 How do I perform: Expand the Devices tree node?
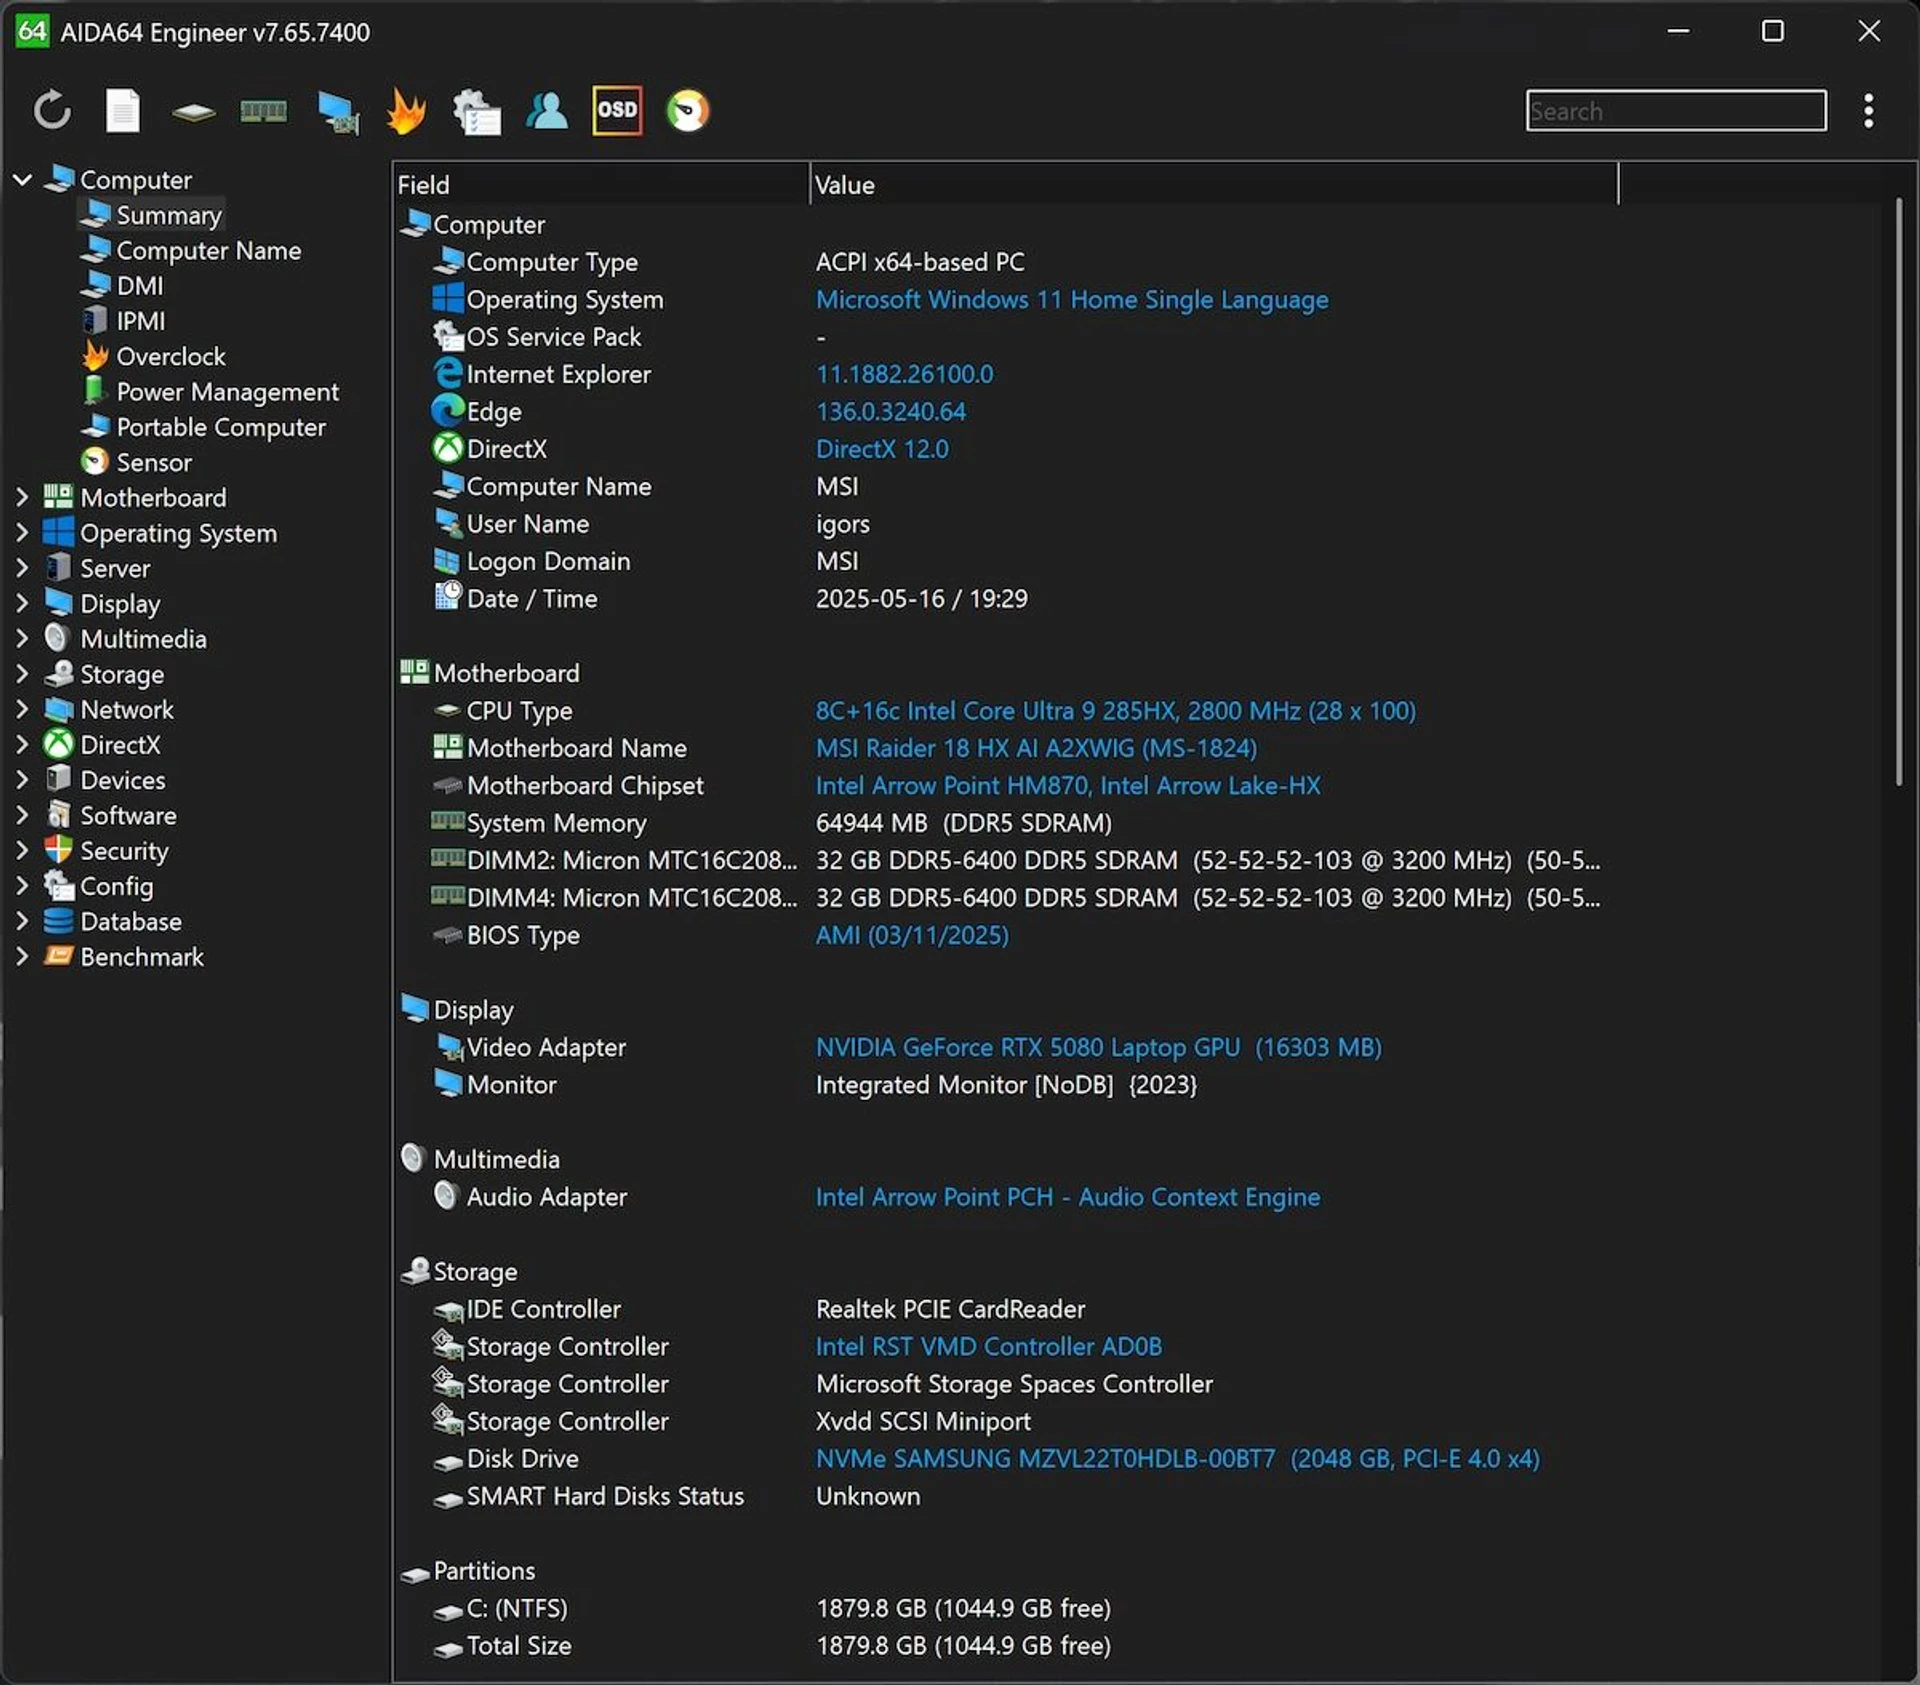coord(22,779)
